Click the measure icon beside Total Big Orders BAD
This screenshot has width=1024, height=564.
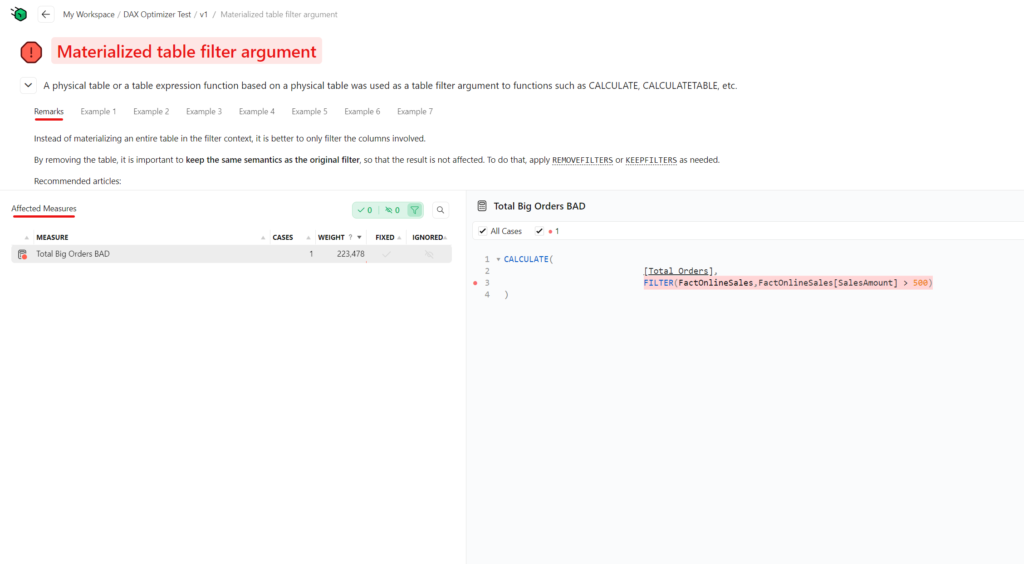pos(22,254)
